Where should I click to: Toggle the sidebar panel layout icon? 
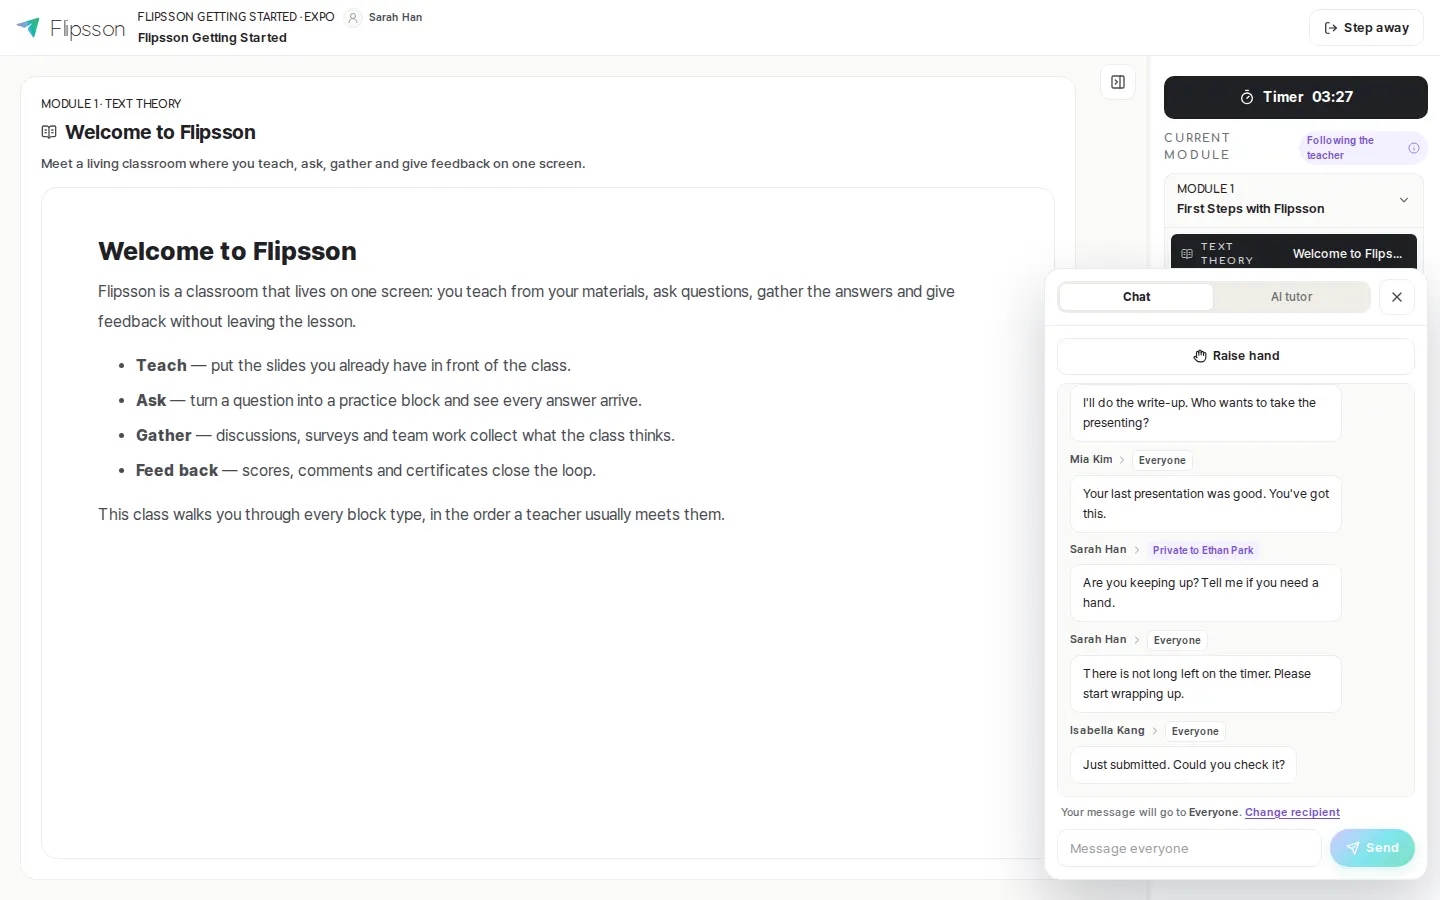click(1118, 83)
